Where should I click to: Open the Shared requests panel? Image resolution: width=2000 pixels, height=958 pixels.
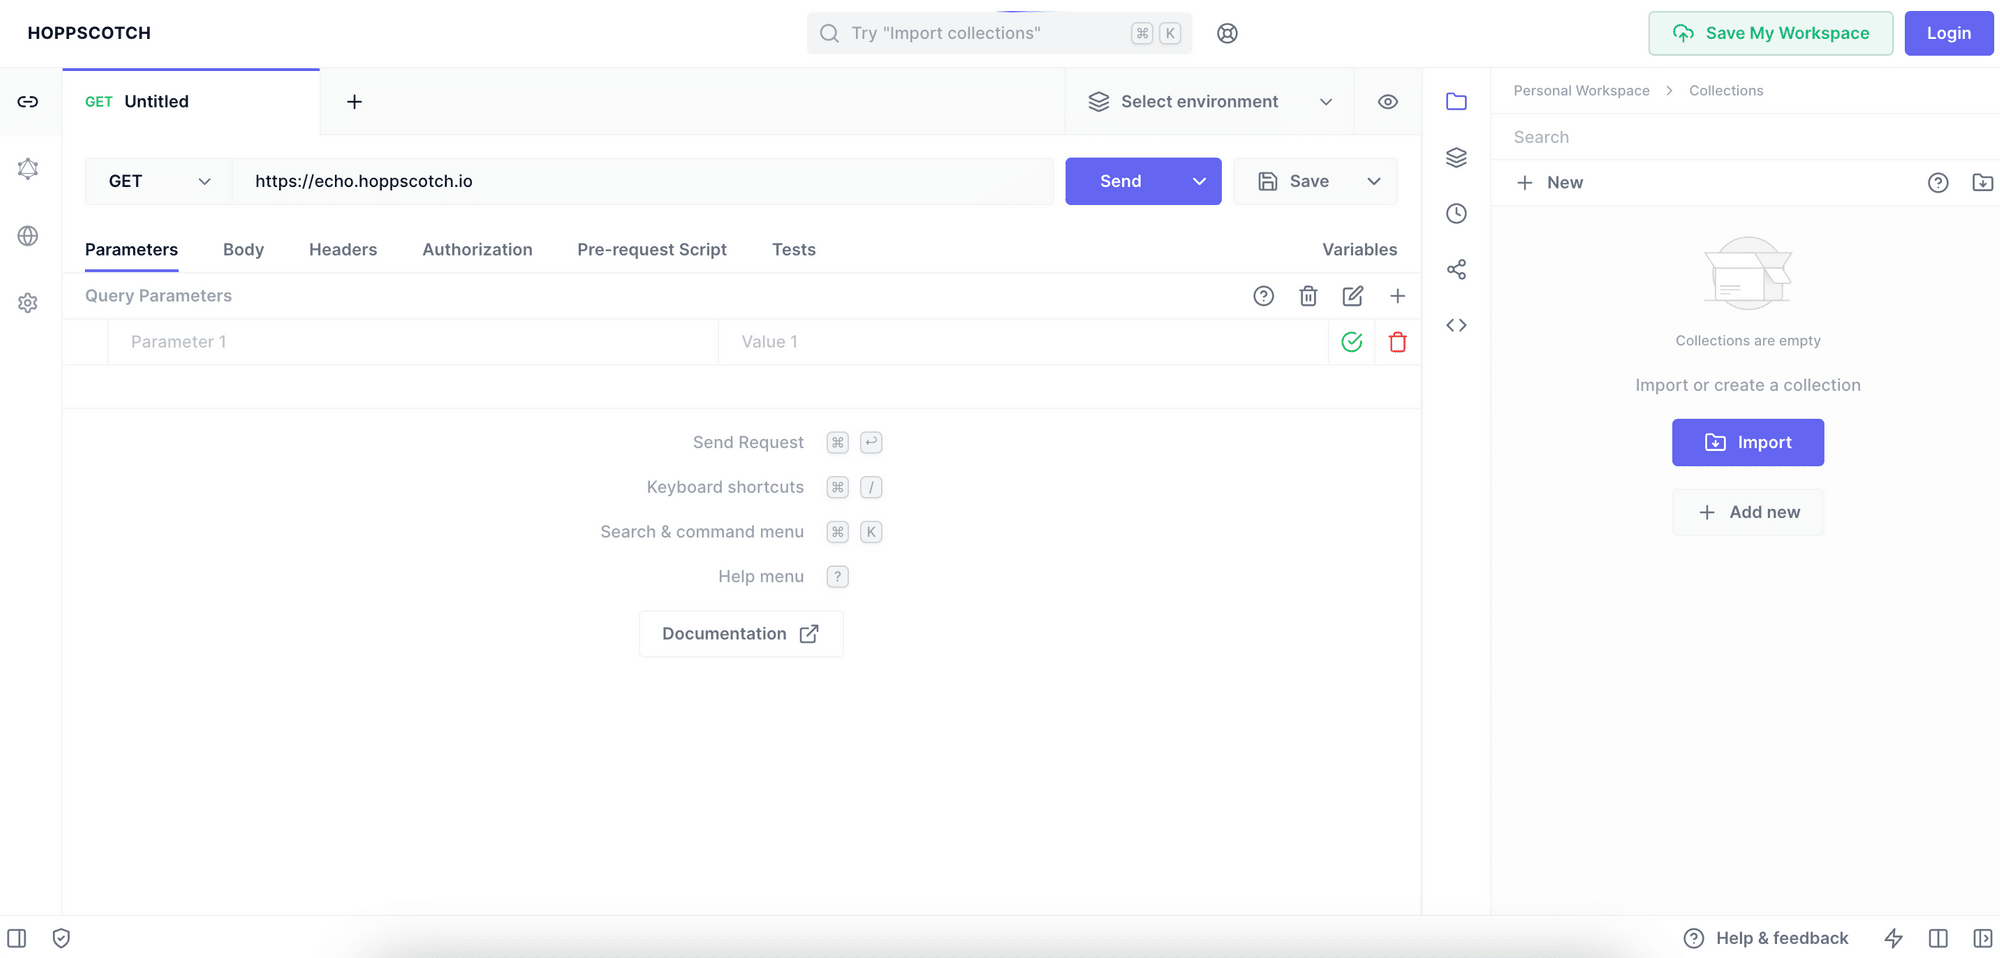[1456, 269]
